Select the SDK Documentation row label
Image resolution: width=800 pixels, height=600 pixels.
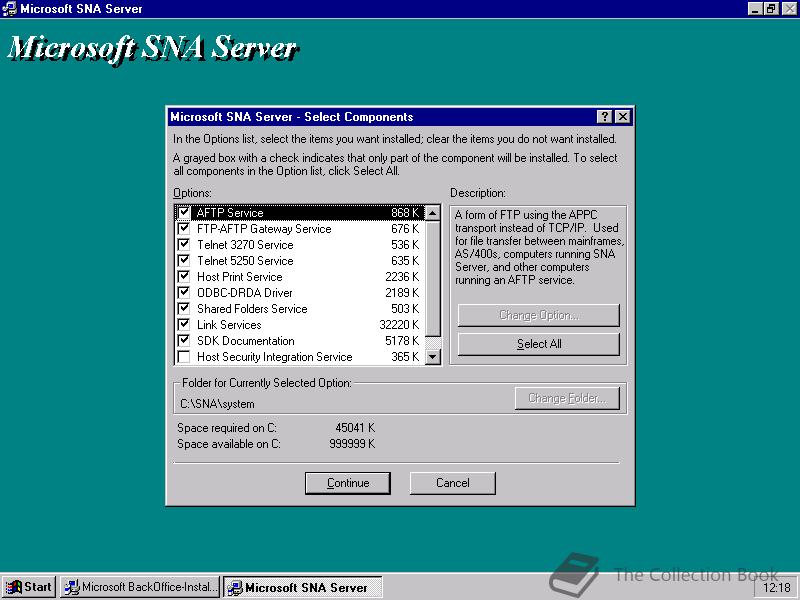tap(245, 341)
